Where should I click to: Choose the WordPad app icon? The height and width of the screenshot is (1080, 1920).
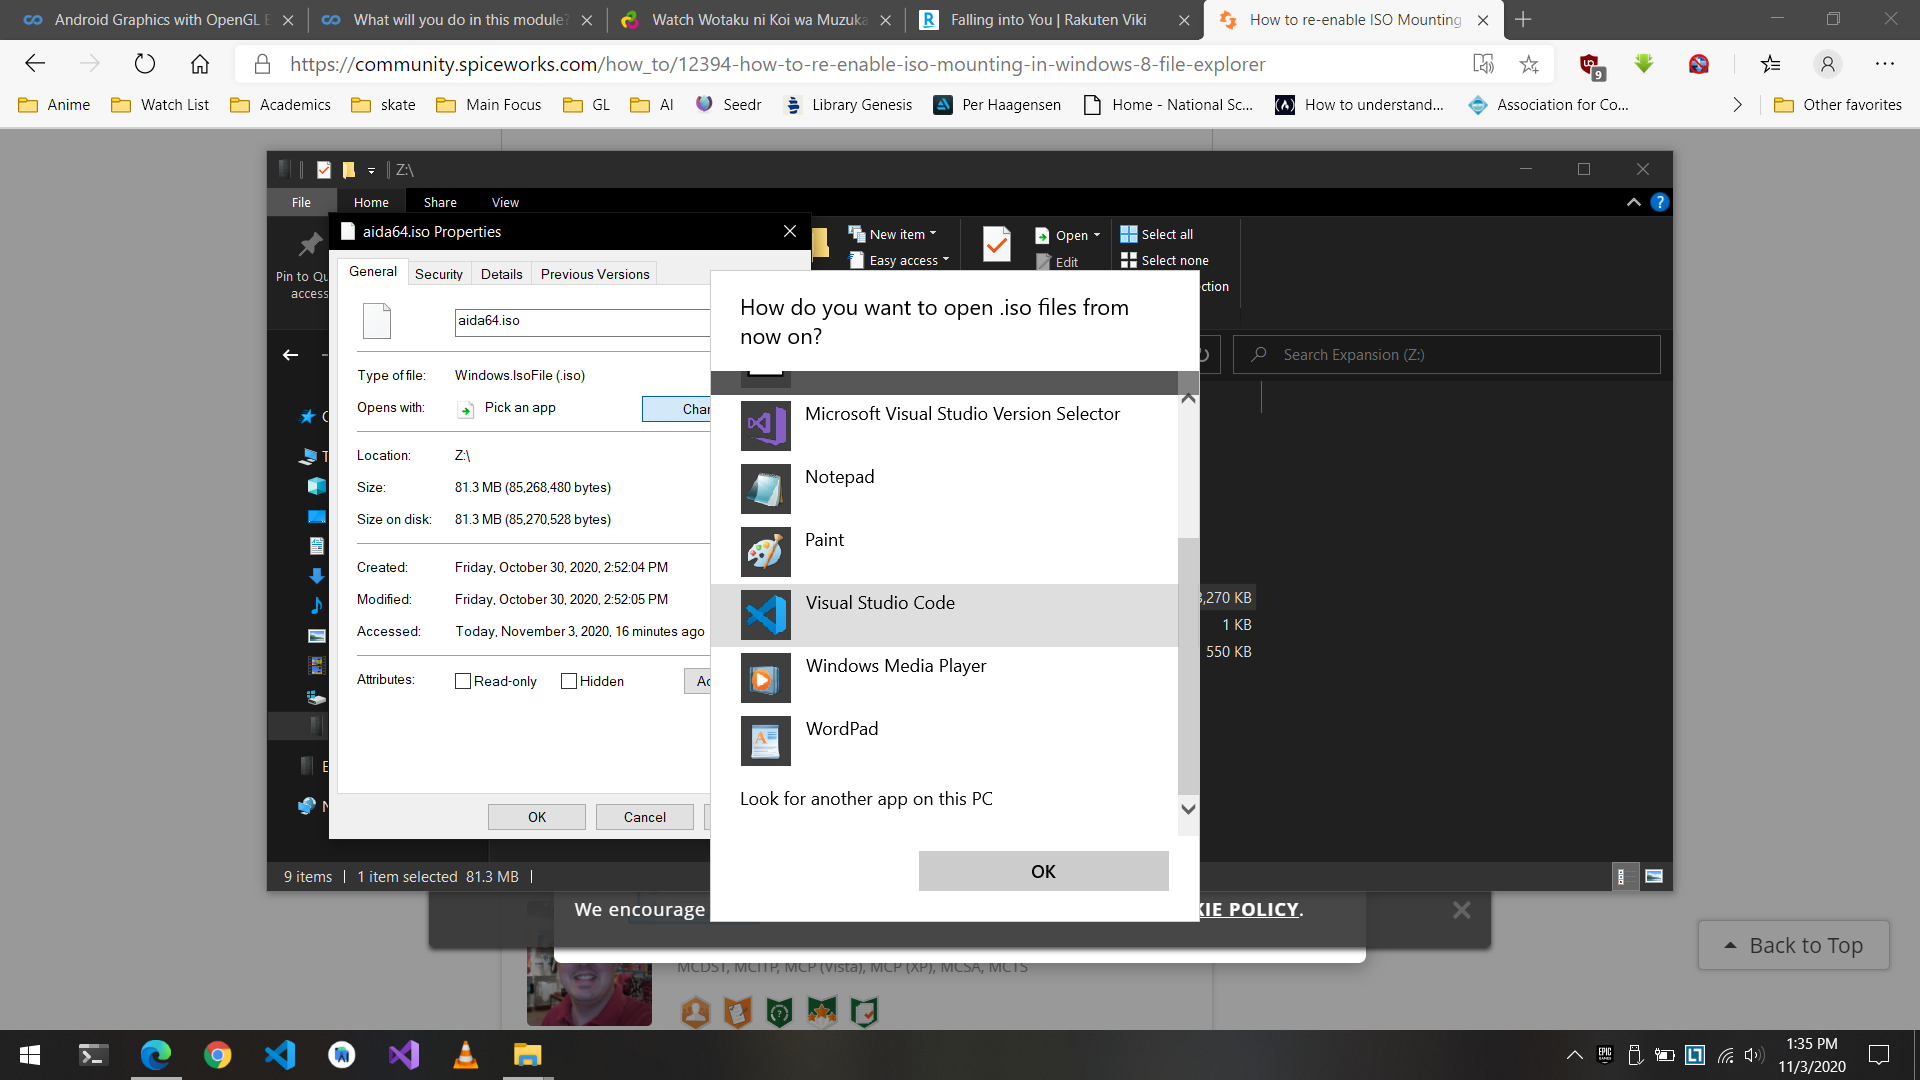(x=766, y=741)
